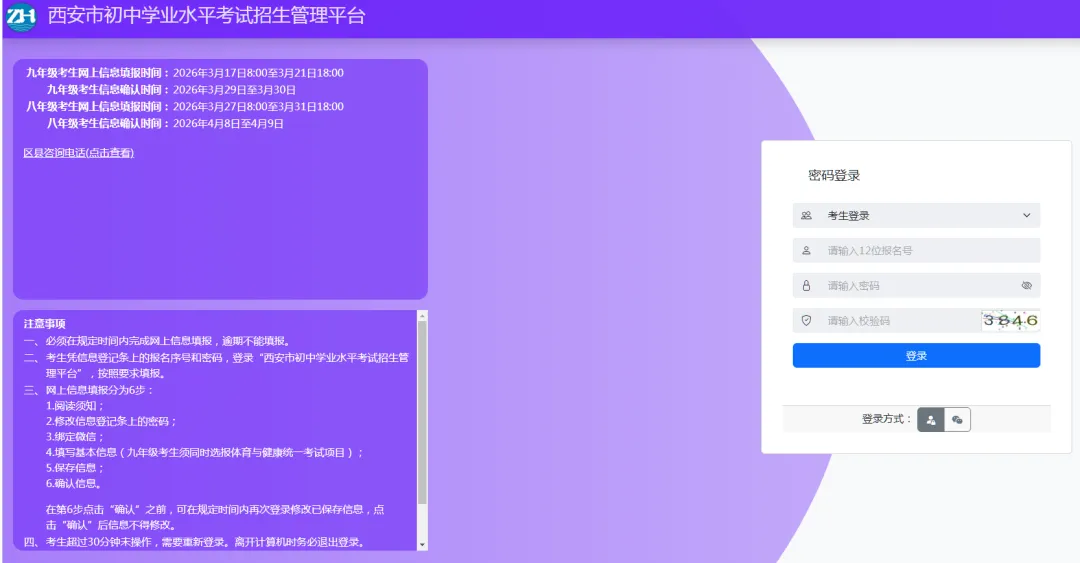Click the 八年级考生信息确认时间 line
The width and height of the screenshot is (1080, 563).
click(x=165, y=123)
